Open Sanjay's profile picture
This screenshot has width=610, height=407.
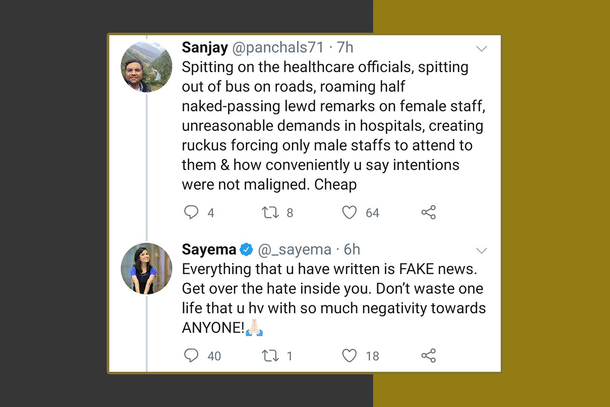click(147, 67)
